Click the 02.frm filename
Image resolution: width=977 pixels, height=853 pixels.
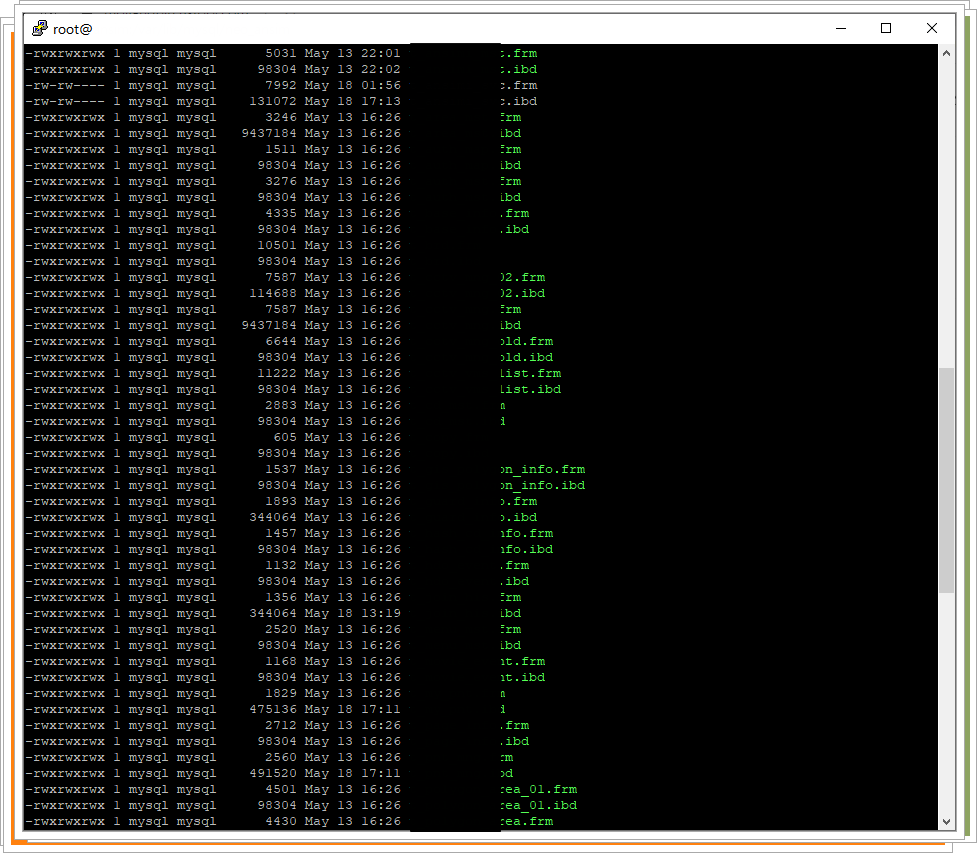coord(523,277)
